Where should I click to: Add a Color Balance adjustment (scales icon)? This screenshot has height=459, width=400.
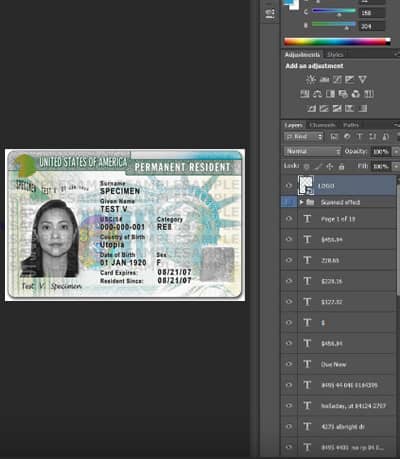317,94
